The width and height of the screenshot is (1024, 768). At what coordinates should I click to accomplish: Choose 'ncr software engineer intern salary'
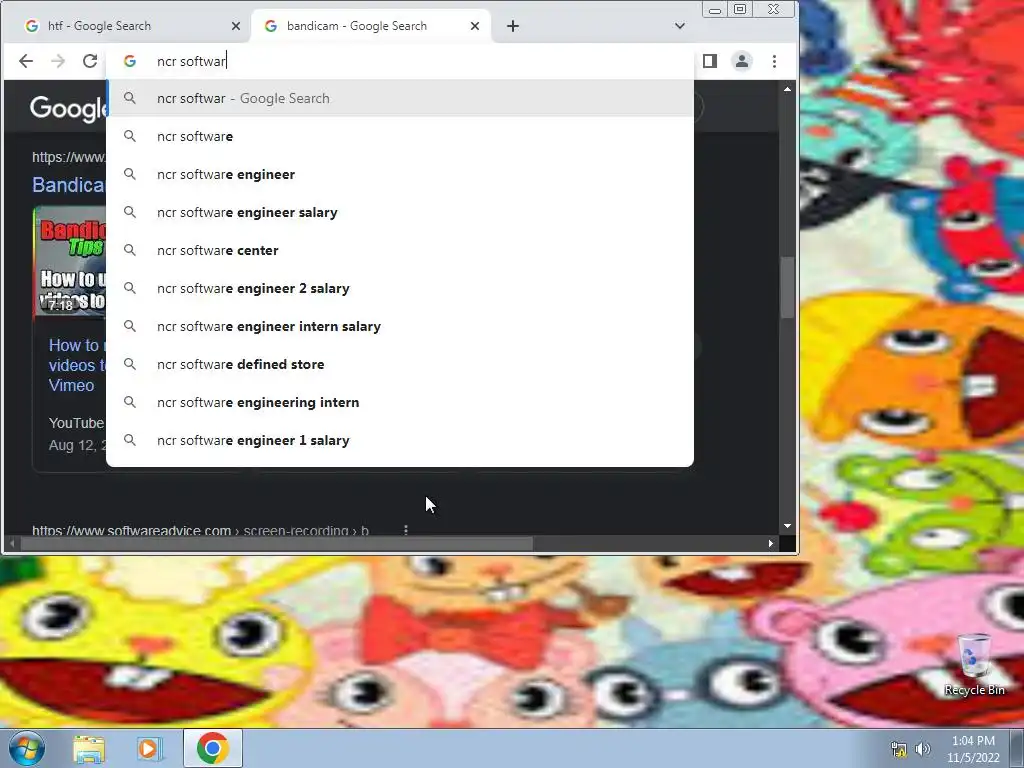point(400,326)
